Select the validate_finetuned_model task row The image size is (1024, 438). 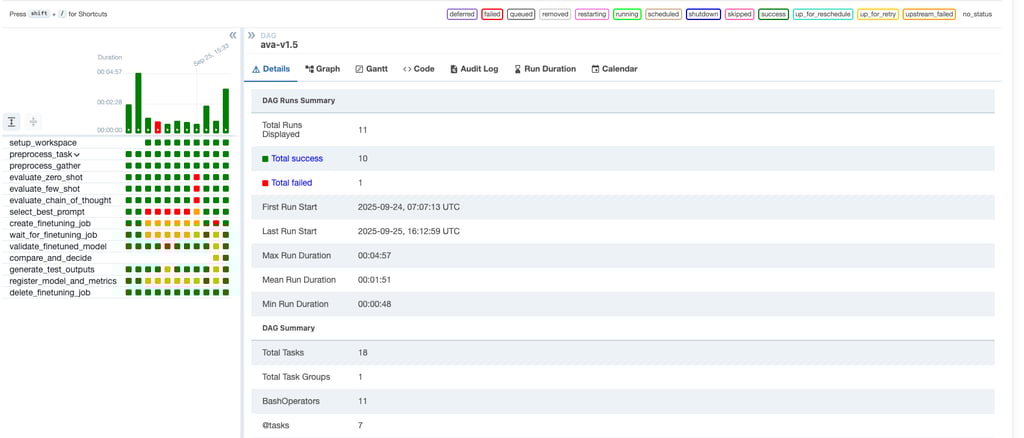tap(58, 247)
